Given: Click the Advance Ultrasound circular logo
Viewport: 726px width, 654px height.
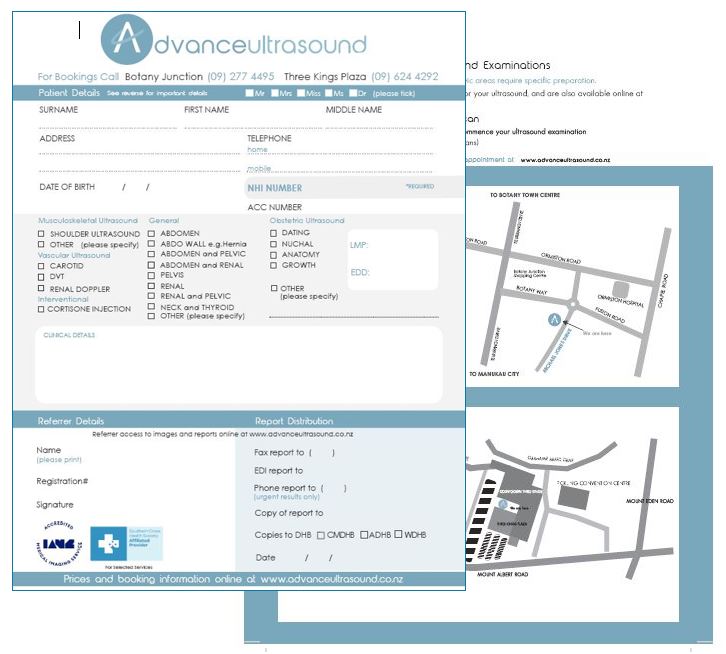Looking at the screenshot, I should [126, 39].
